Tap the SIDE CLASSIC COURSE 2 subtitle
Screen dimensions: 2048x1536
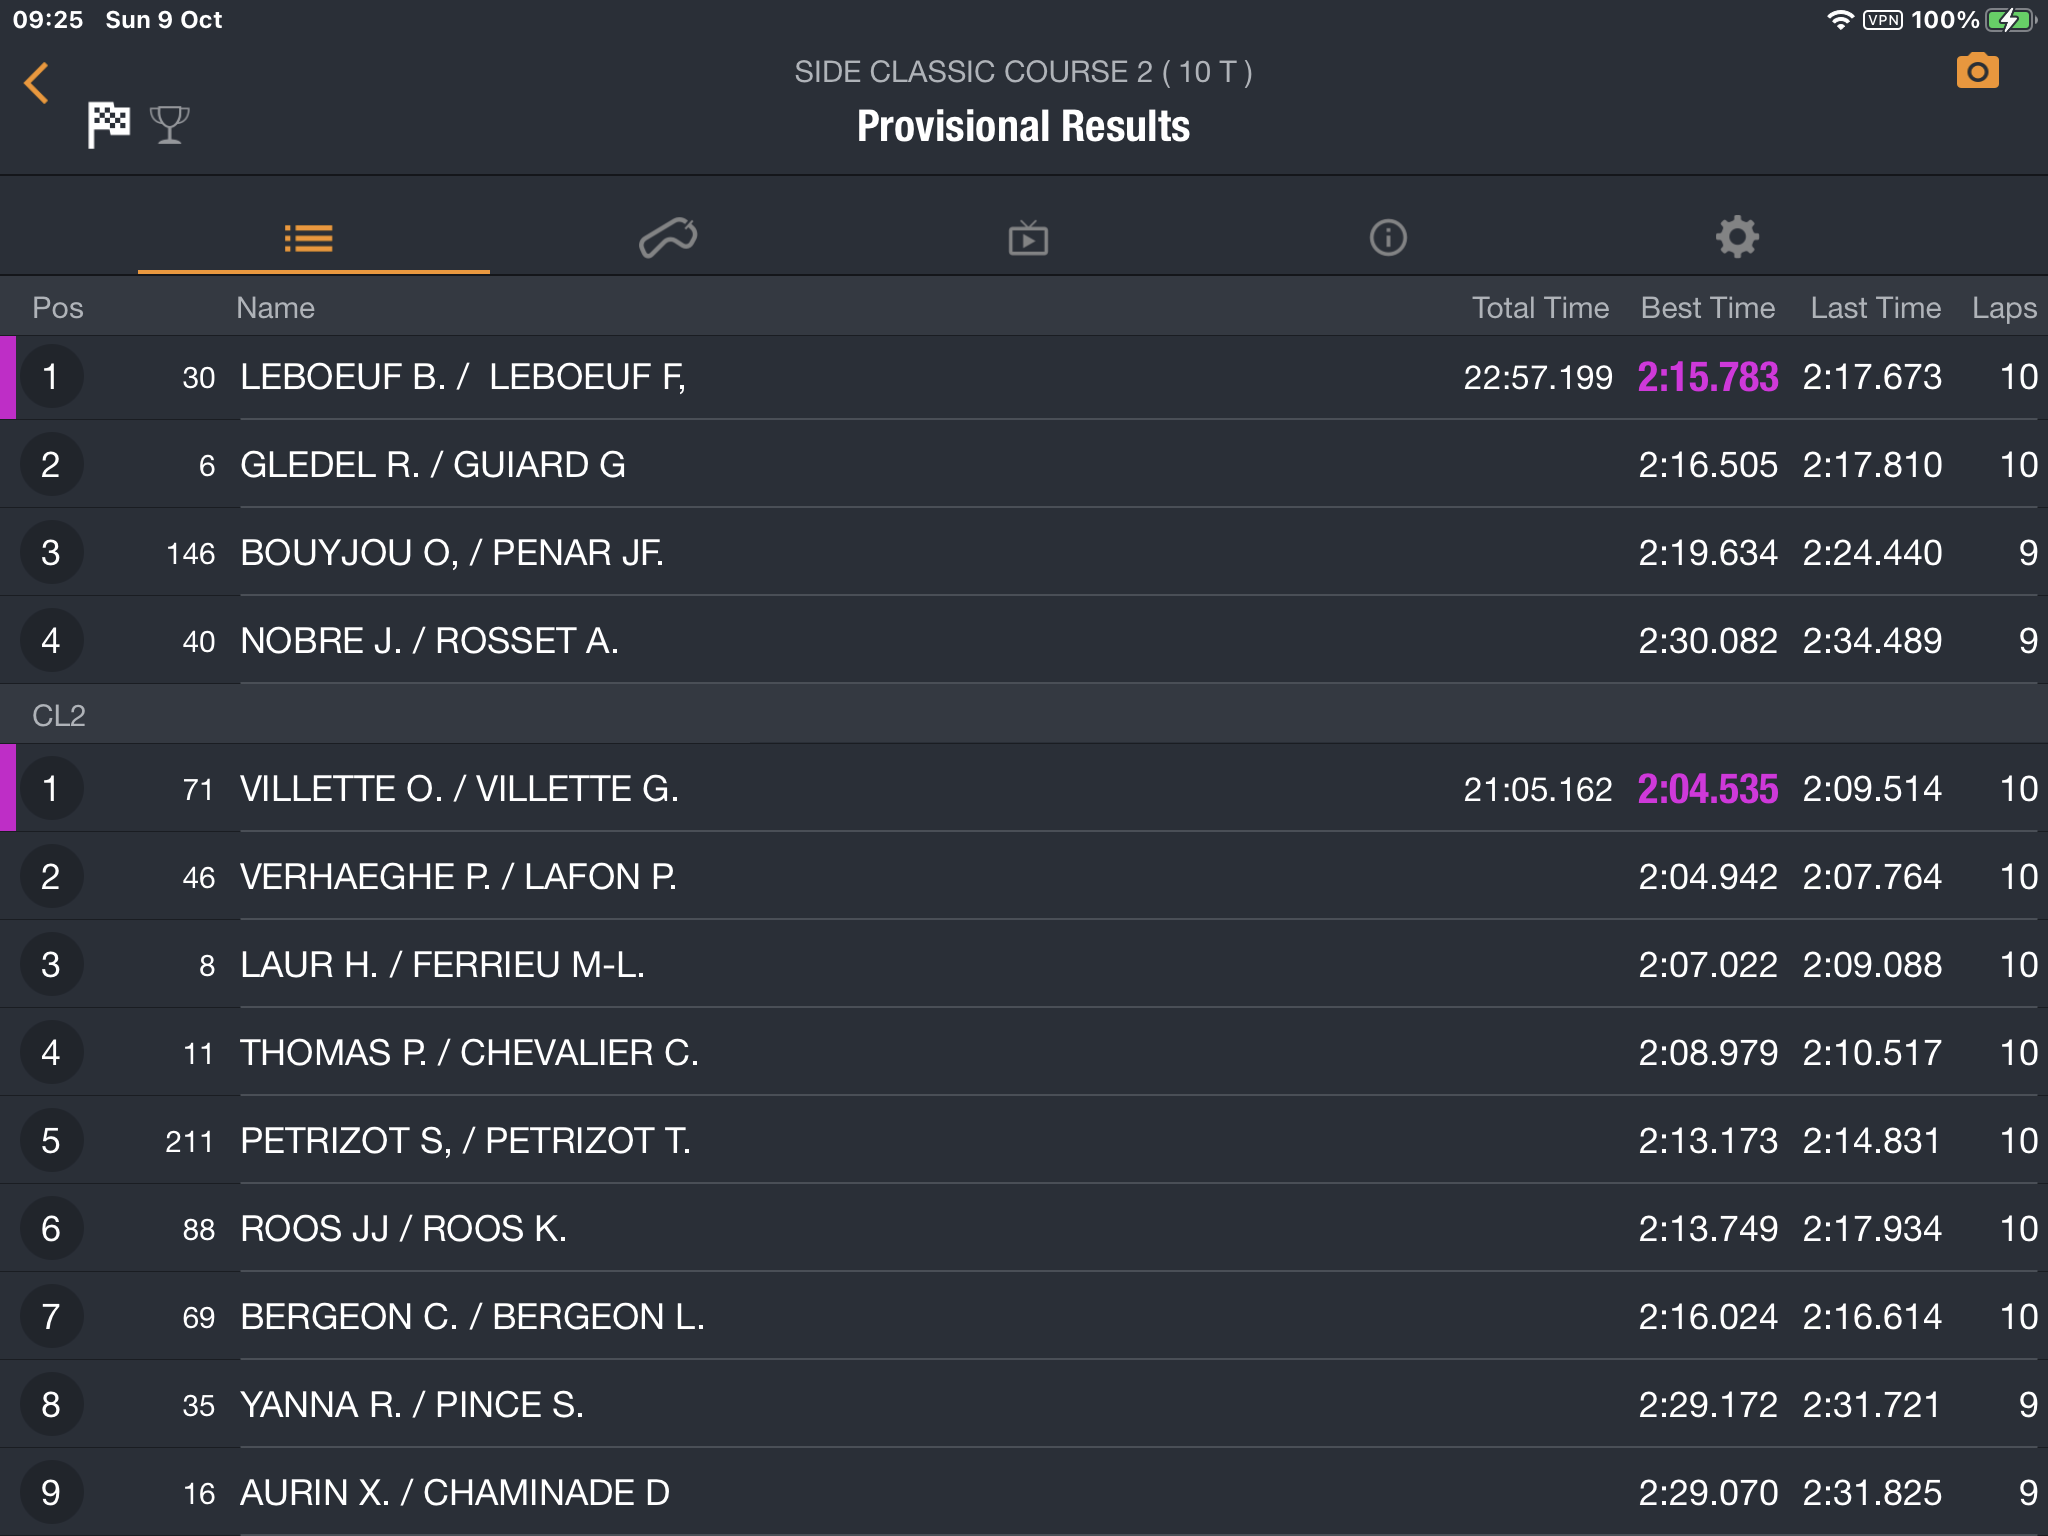click(x=1023, y=72)
